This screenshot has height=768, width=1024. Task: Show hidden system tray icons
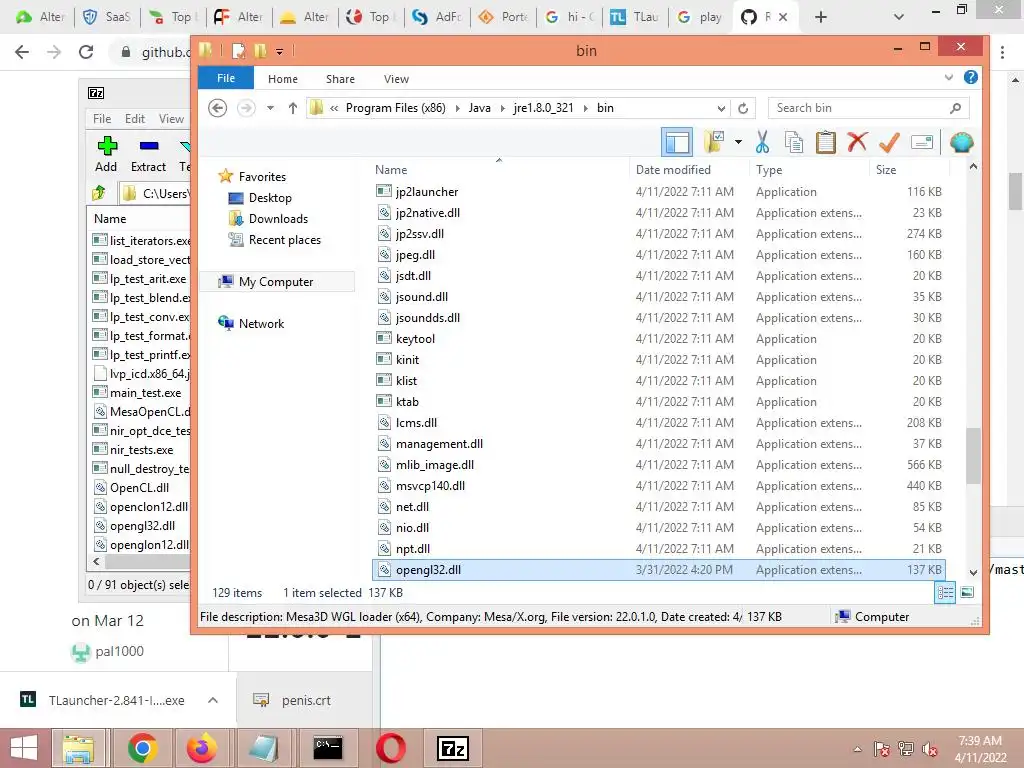[857, 749]
